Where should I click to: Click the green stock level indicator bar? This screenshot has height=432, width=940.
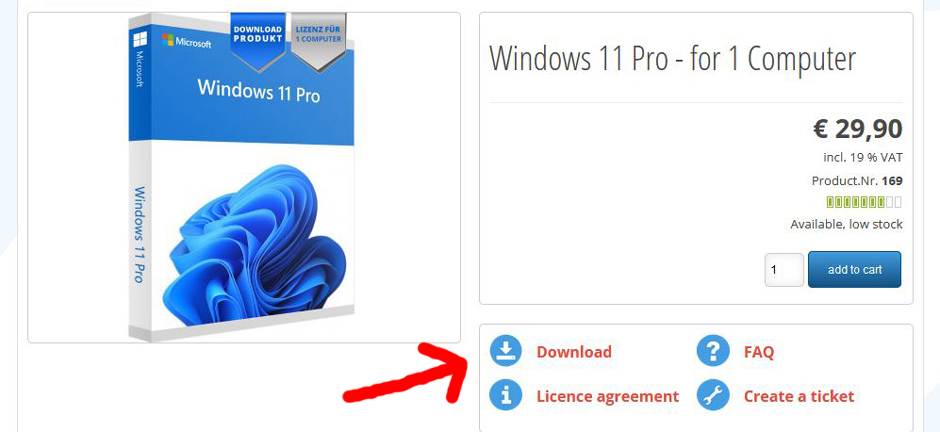[864, 203]
